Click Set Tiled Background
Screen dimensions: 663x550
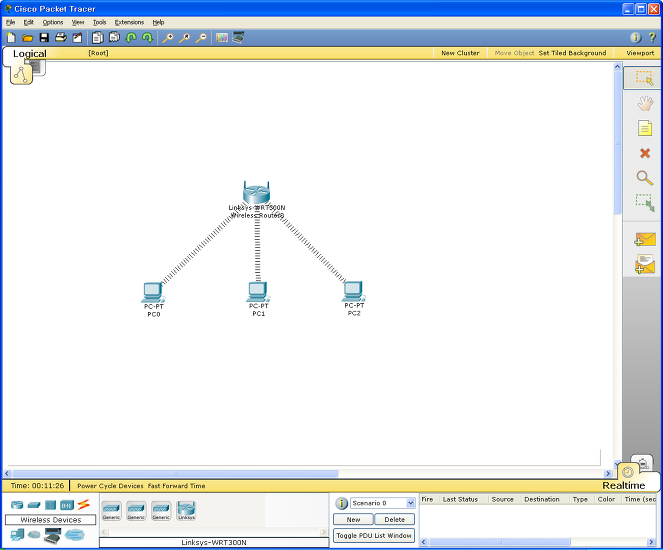pyautogui.click(x=573, y=53)
